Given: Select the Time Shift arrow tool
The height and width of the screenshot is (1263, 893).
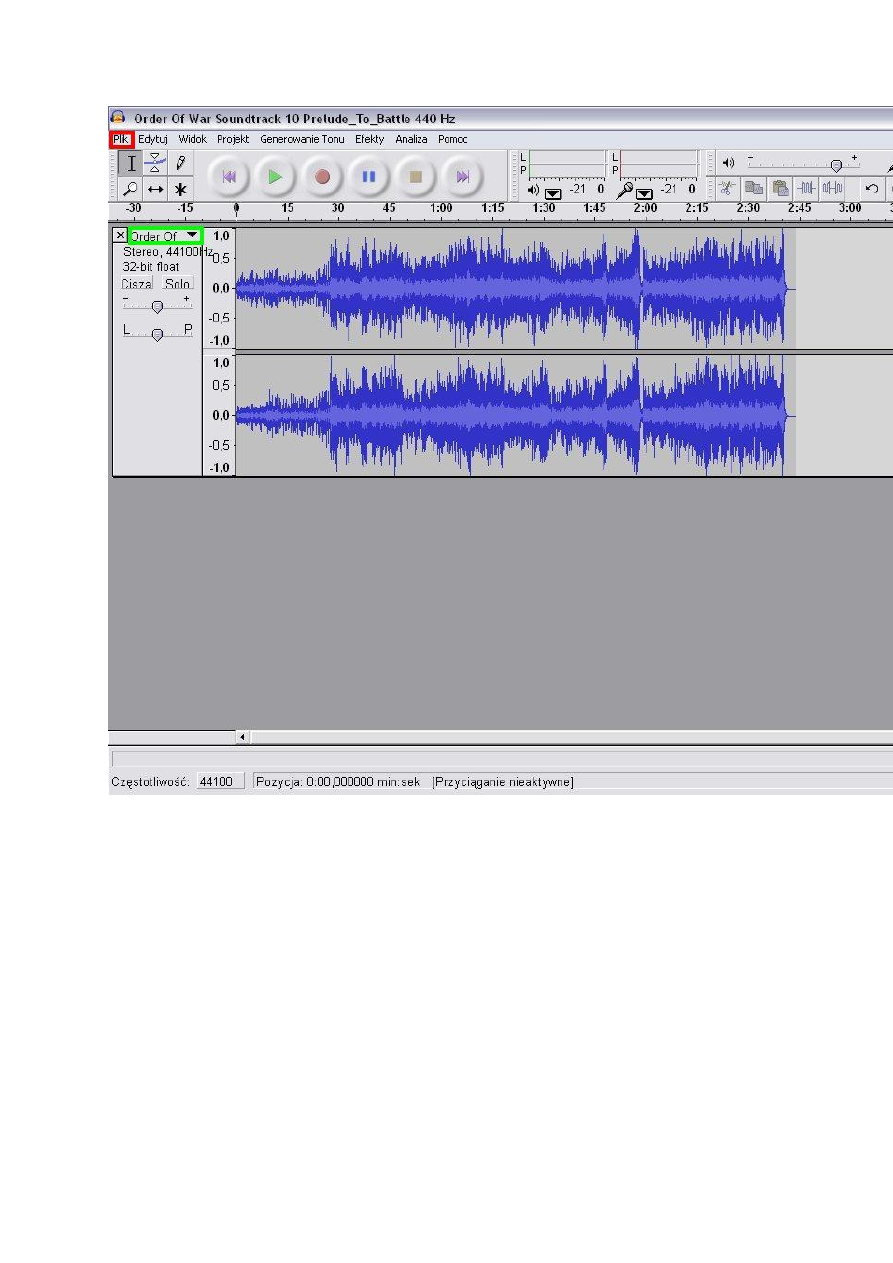Looking at the screenshot, I should click(x=155, y=189).
